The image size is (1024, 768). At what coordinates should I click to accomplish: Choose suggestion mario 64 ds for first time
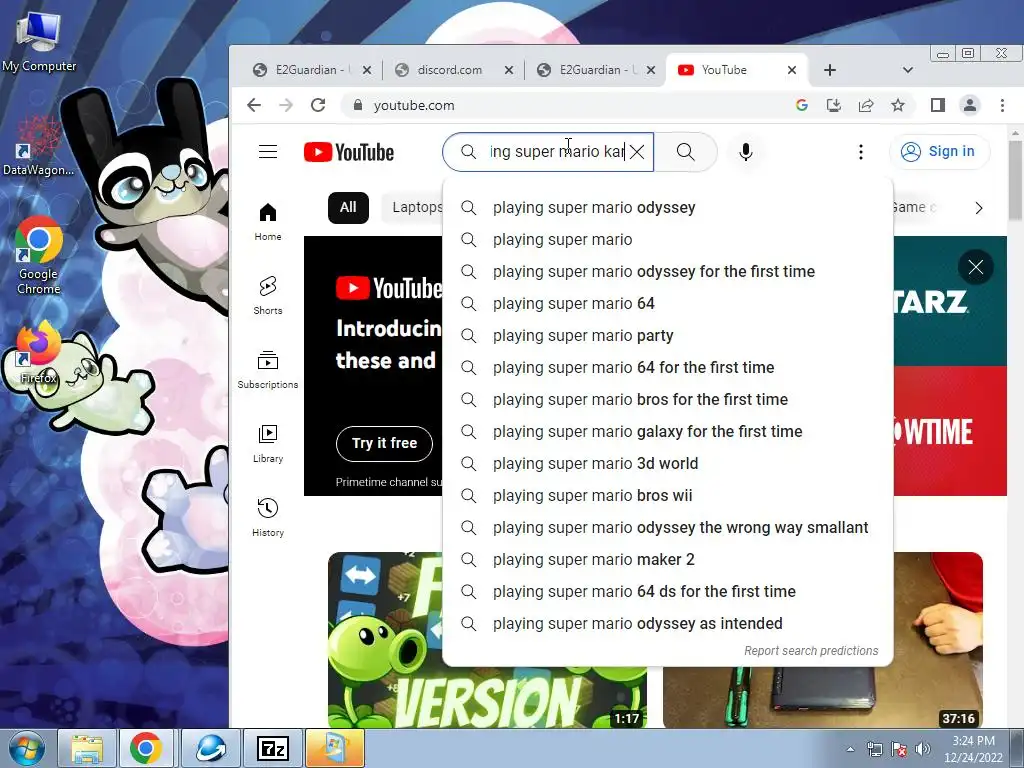[667, 592]
